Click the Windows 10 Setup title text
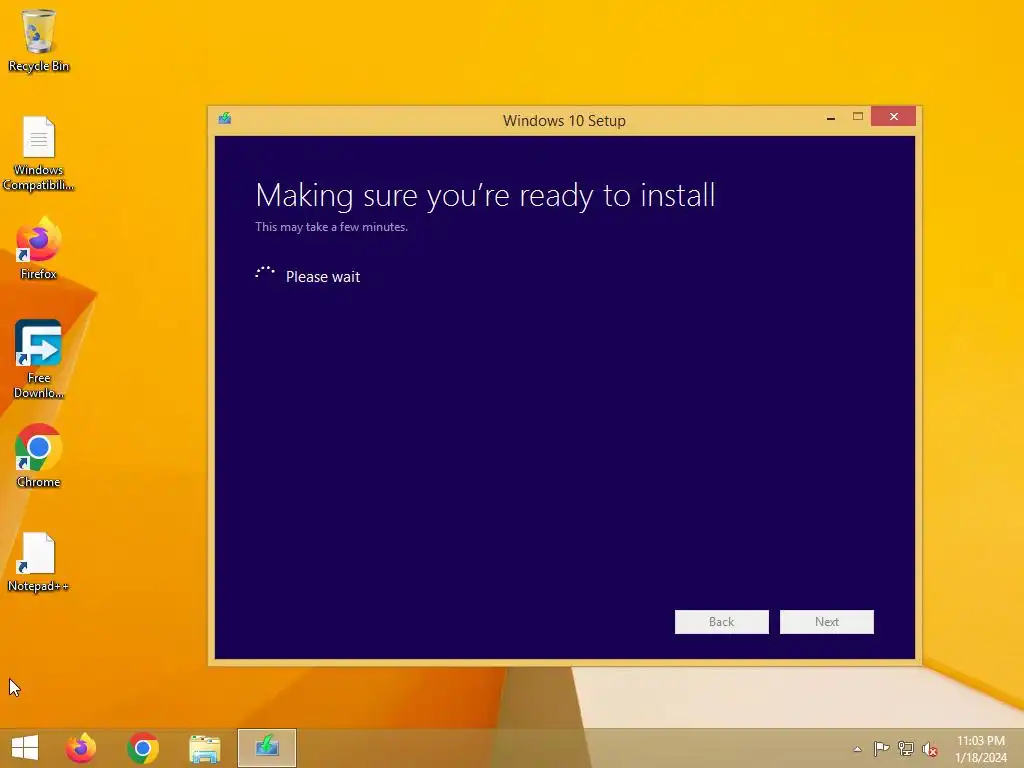This screenshot has height=768, width=1024. click(564, 121)
